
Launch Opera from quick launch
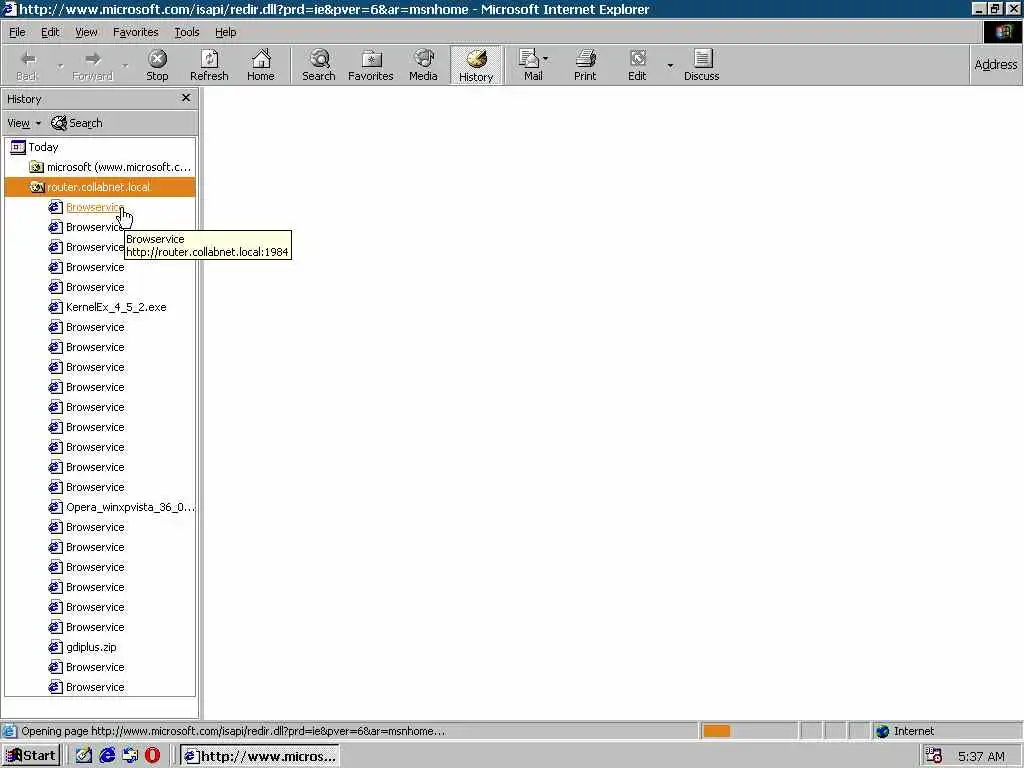click(x=152, y=756)
